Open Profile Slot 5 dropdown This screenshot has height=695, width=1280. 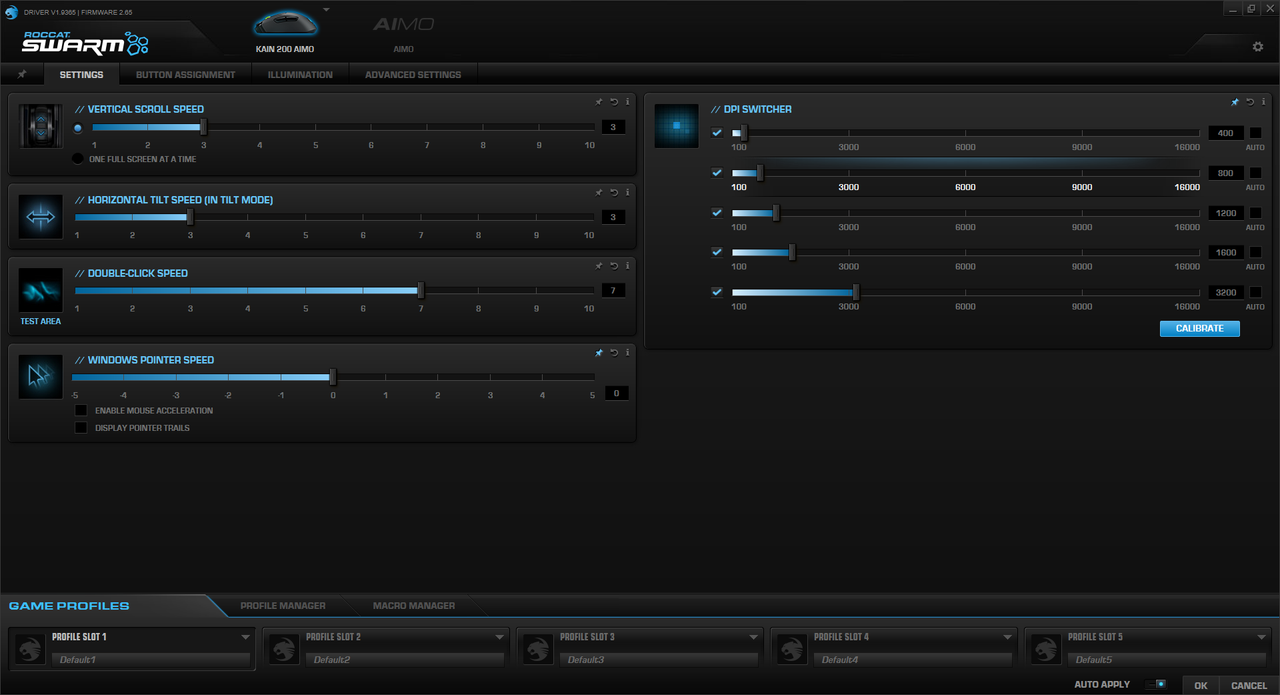tap(1262, 637)
